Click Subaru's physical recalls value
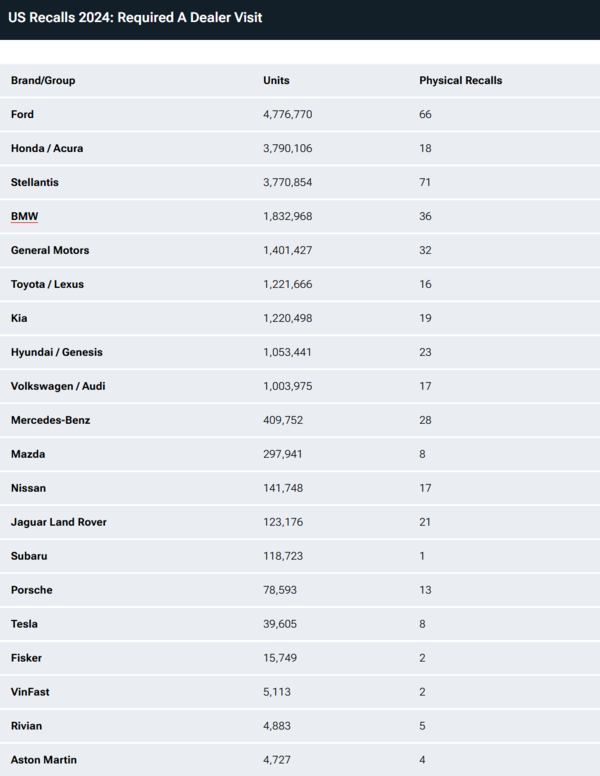 click(422, 556)
